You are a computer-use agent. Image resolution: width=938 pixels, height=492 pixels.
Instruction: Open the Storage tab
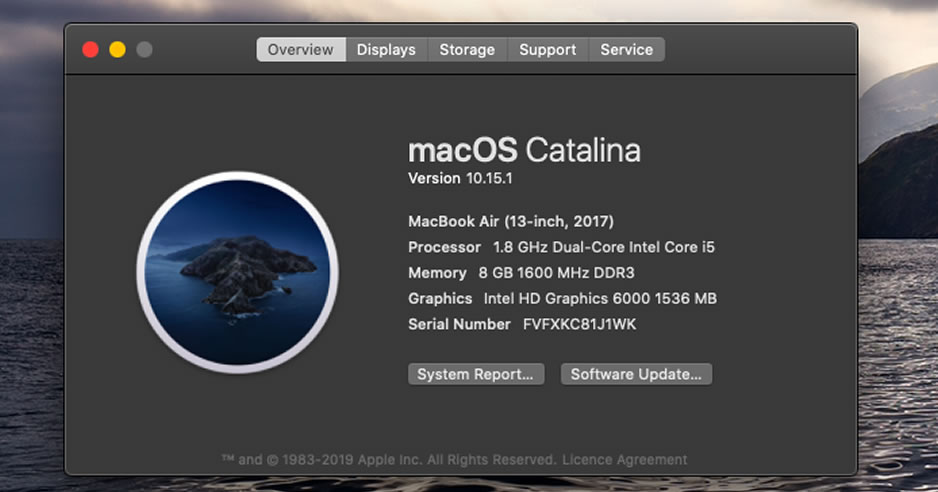point(467,50)
